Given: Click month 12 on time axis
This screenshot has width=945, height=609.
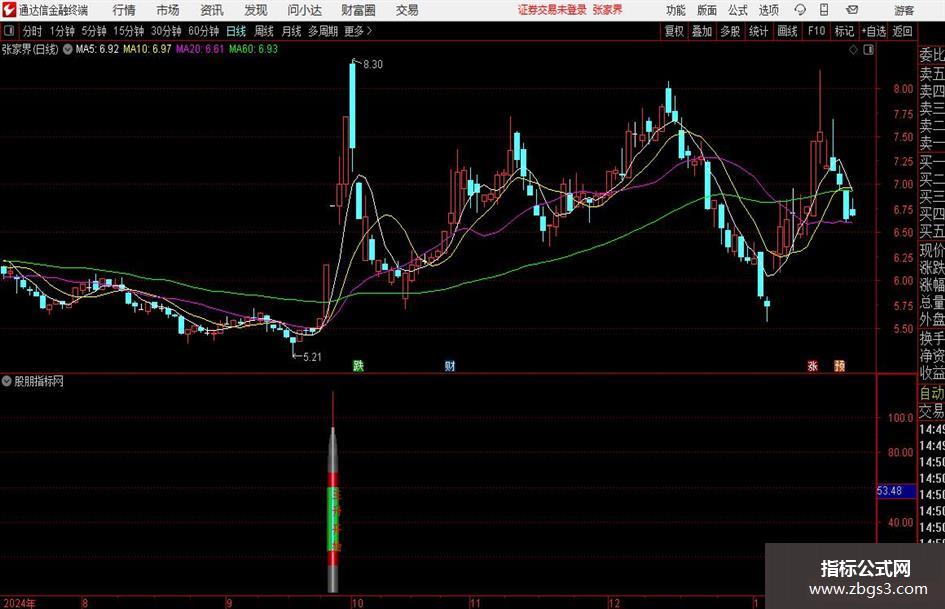Looking at the screenshot, I should point(614,603).
